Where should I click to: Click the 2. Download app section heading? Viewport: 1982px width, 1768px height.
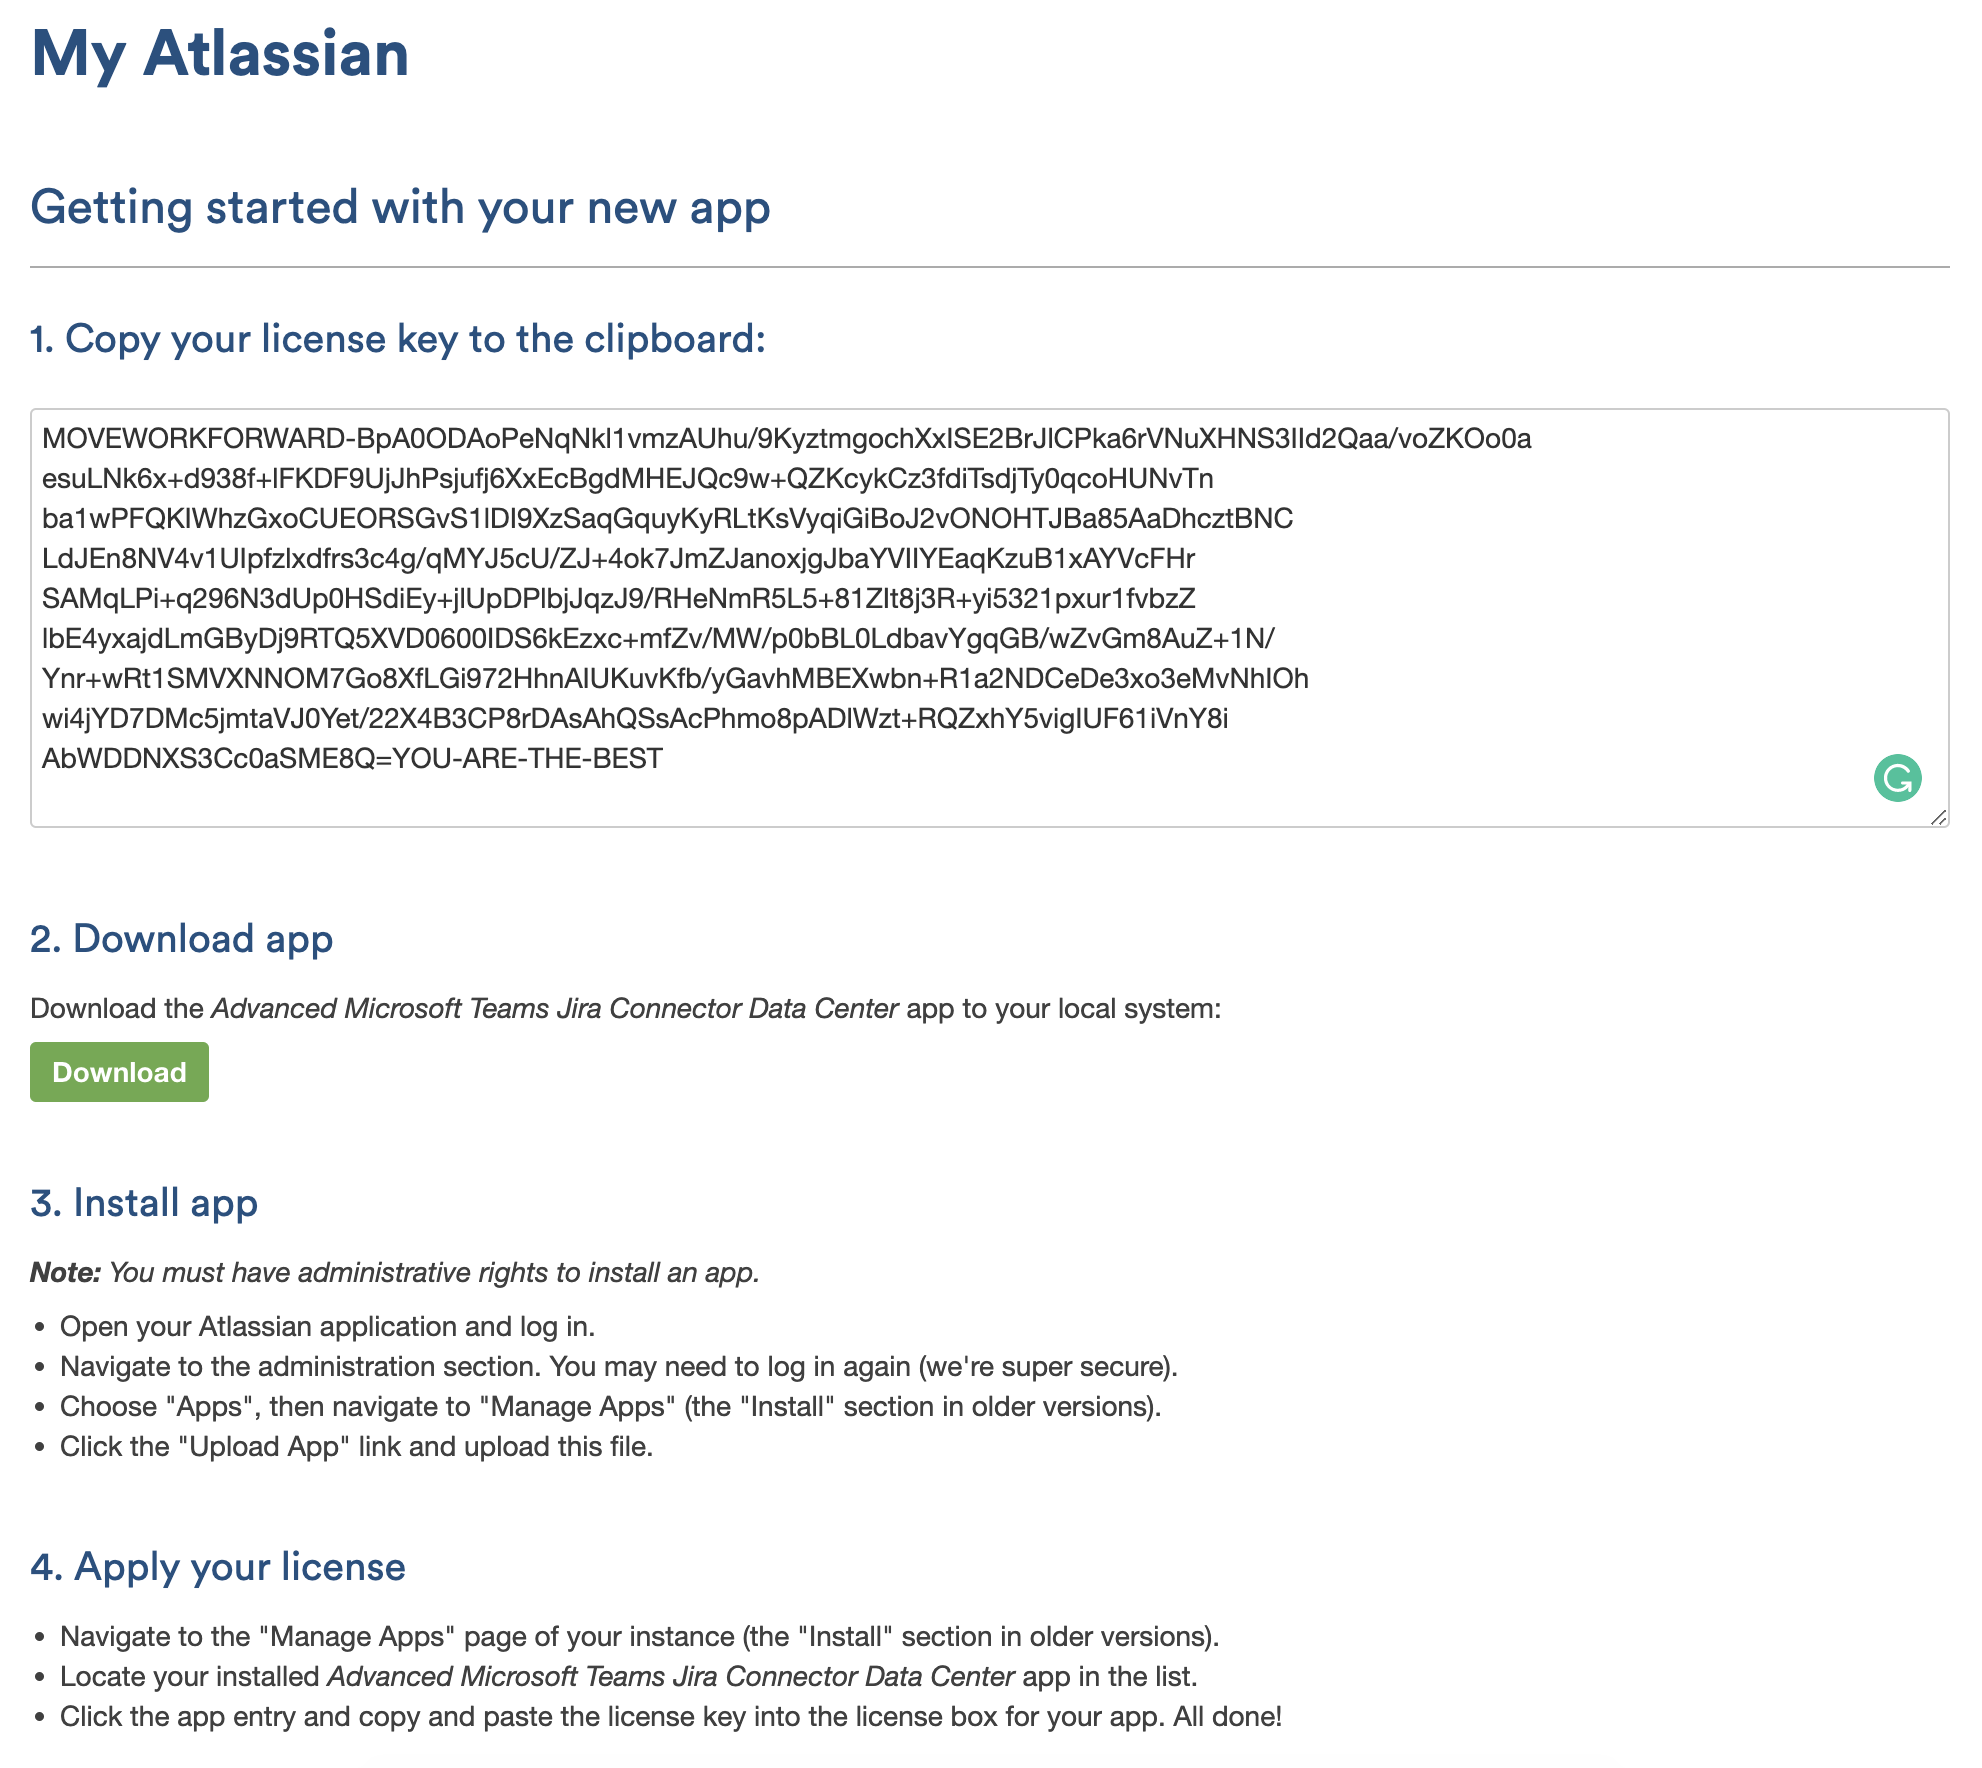click(x=181, y=938)
